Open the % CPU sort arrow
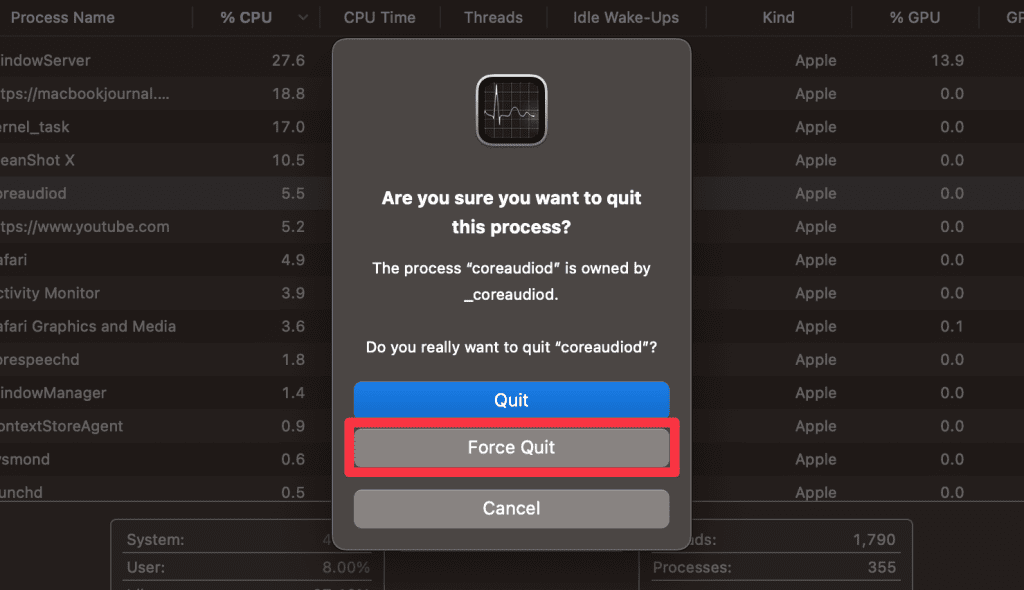1024x590 pixels. (x=303, y=18)
